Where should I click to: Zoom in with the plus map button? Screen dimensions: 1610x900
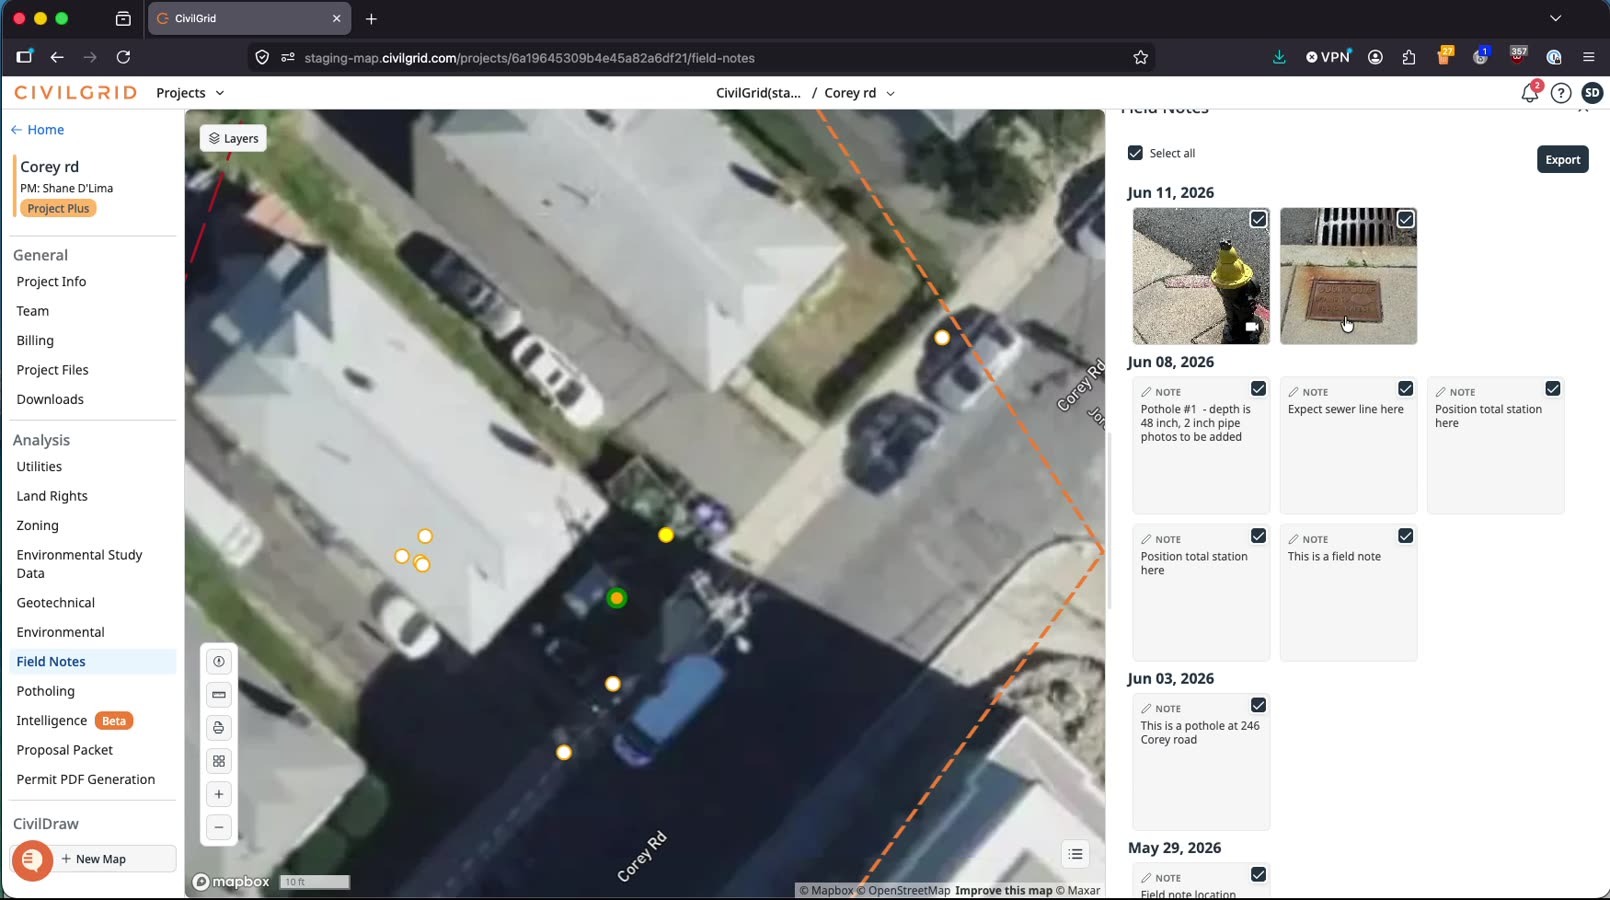pyautogui.click(x=219, y=794)
